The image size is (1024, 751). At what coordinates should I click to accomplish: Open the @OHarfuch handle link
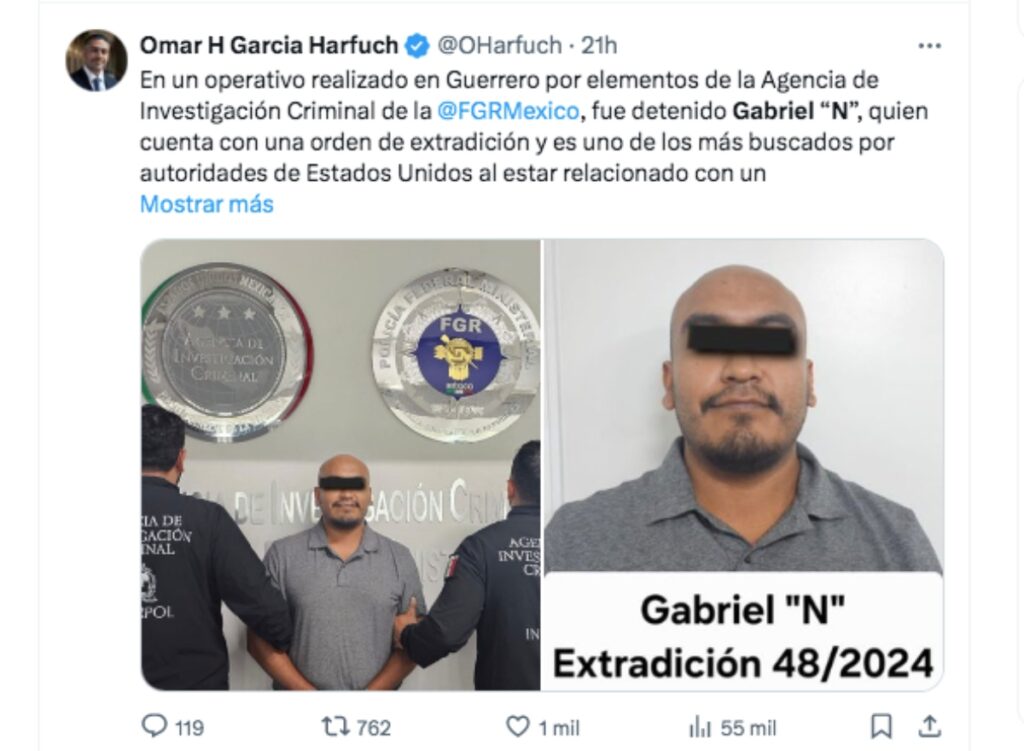[x=500, y=46]
